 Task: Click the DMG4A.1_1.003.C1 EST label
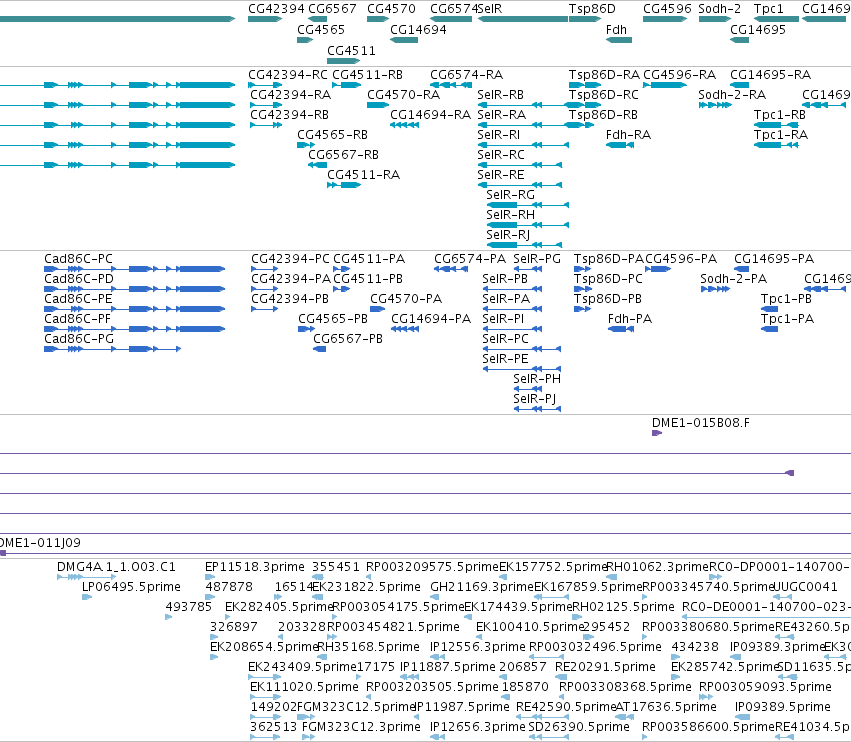pyautogui.click(x=116, y=567)
